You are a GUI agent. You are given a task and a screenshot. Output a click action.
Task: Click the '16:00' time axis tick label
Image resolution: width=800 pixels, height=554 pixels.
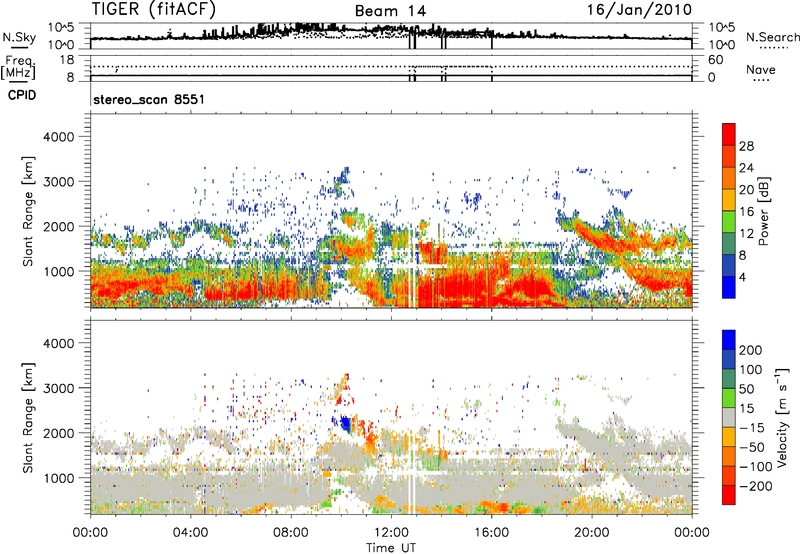point(491,533)
